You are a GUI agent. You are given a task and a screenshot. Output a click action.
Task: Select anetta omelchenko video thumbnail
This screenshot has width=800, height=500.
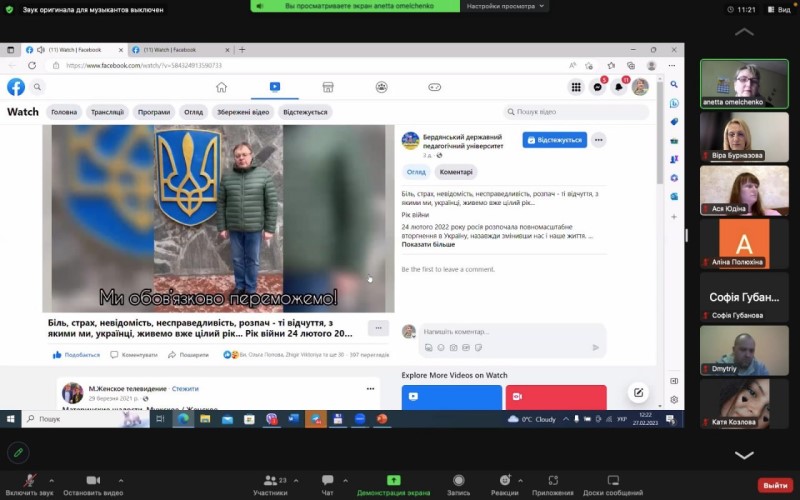click(x=744, y=84)
